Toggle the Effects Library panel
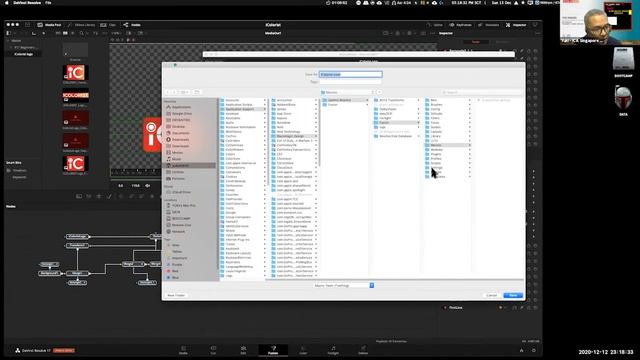The image size is (640, 360). 81,25
